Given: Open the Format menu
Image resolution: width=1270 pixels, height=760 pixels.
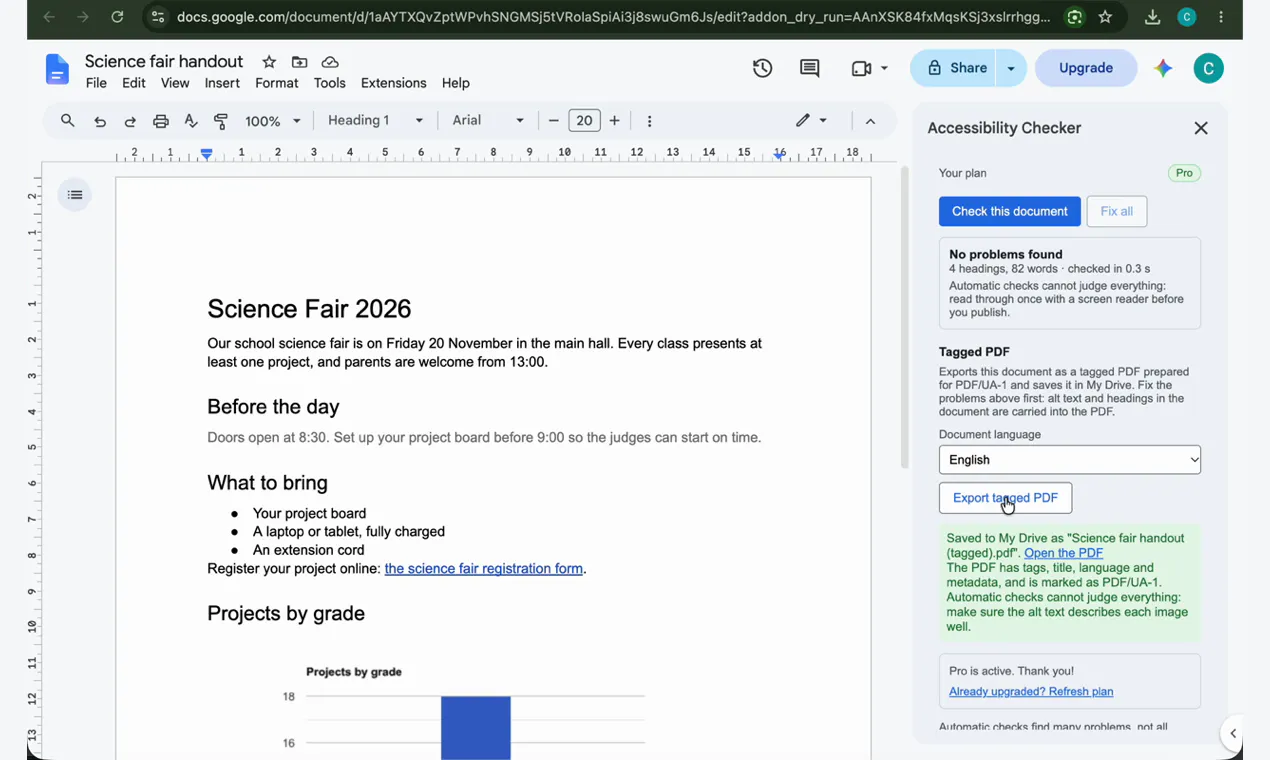Looking at the screenshot, I should [x=277, y=83].
